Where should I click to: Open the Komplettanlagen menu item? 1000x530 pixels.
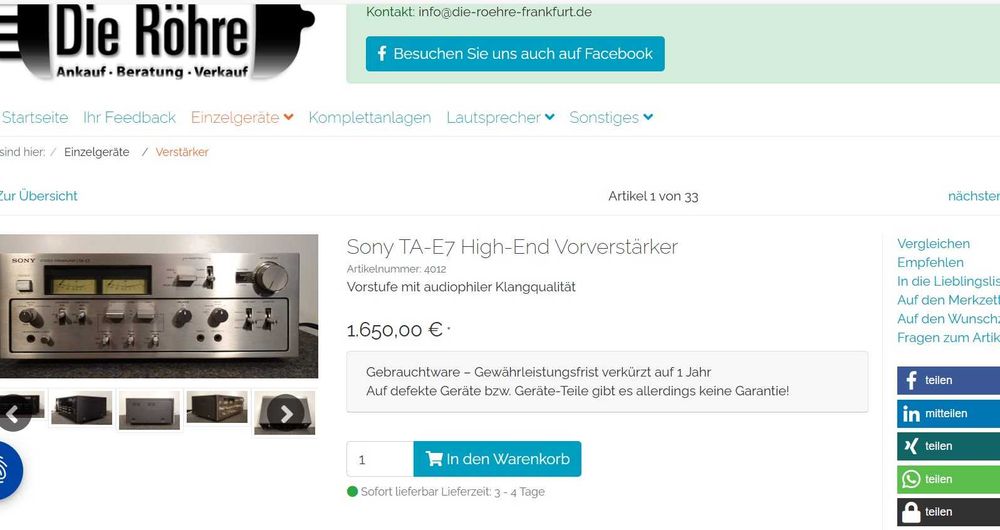(370, 117)
